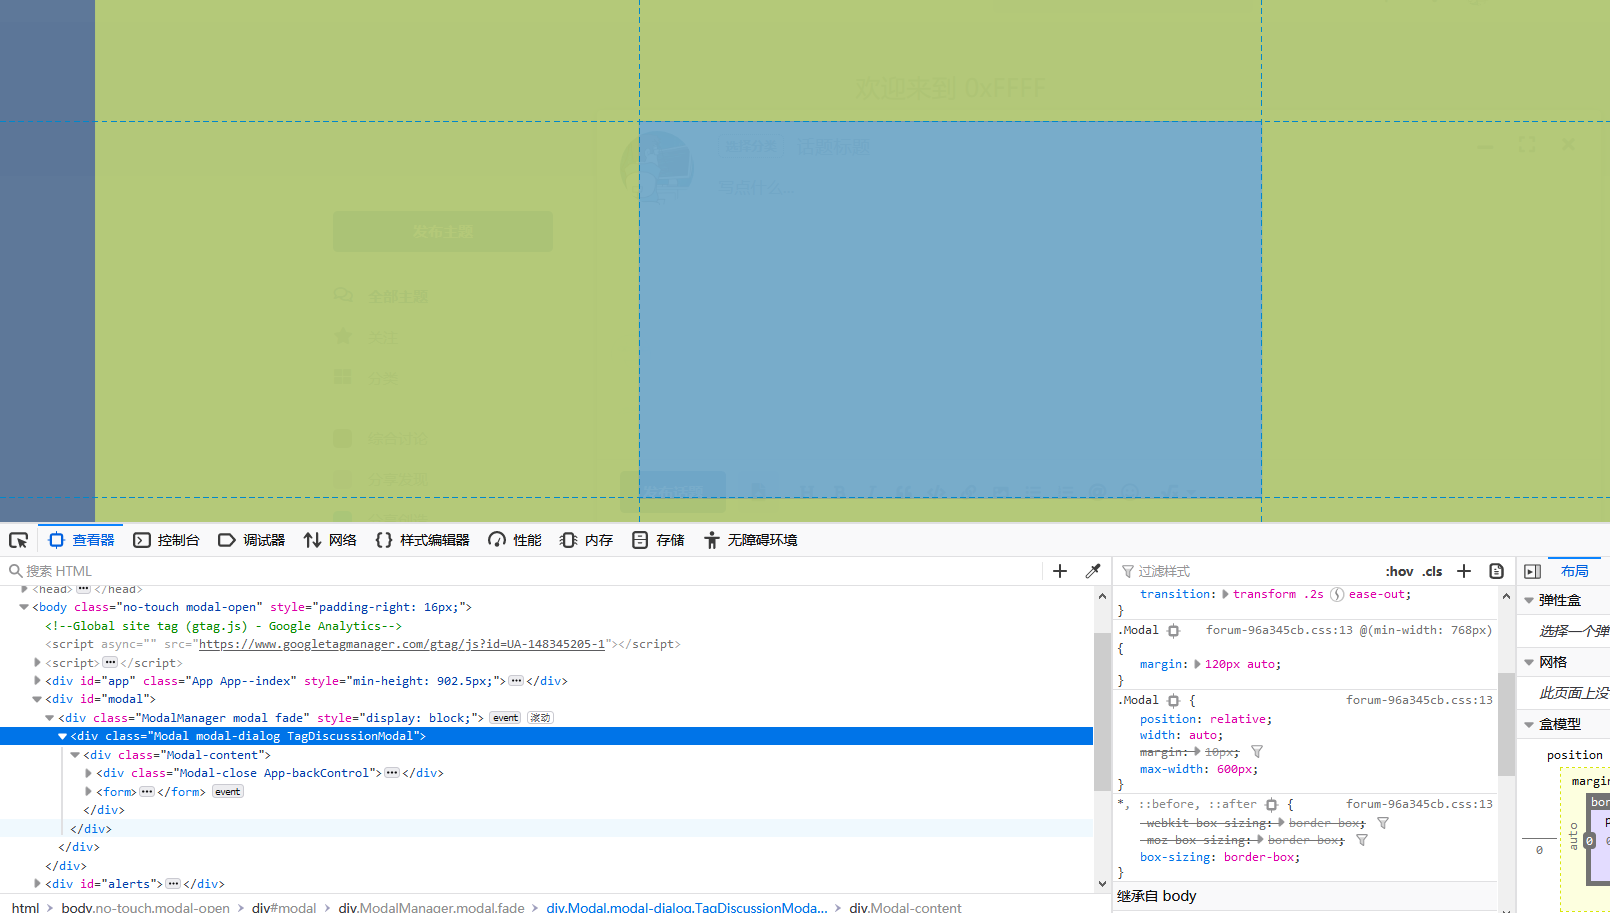Collapse the 盒模型 Box Model section

(1529, 724)
